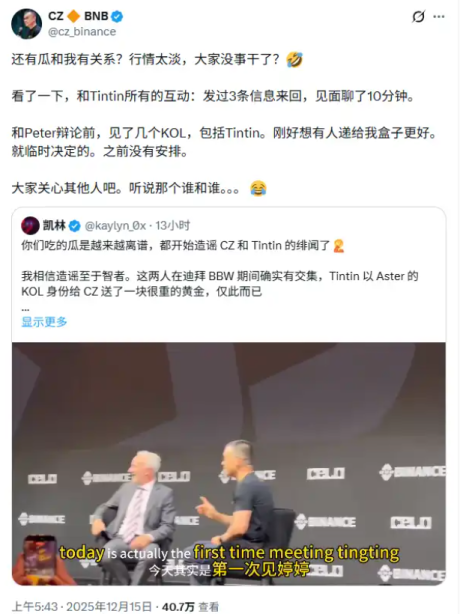
Task: Click the blue verified badge beside BNB
Action: click(117, 16)
